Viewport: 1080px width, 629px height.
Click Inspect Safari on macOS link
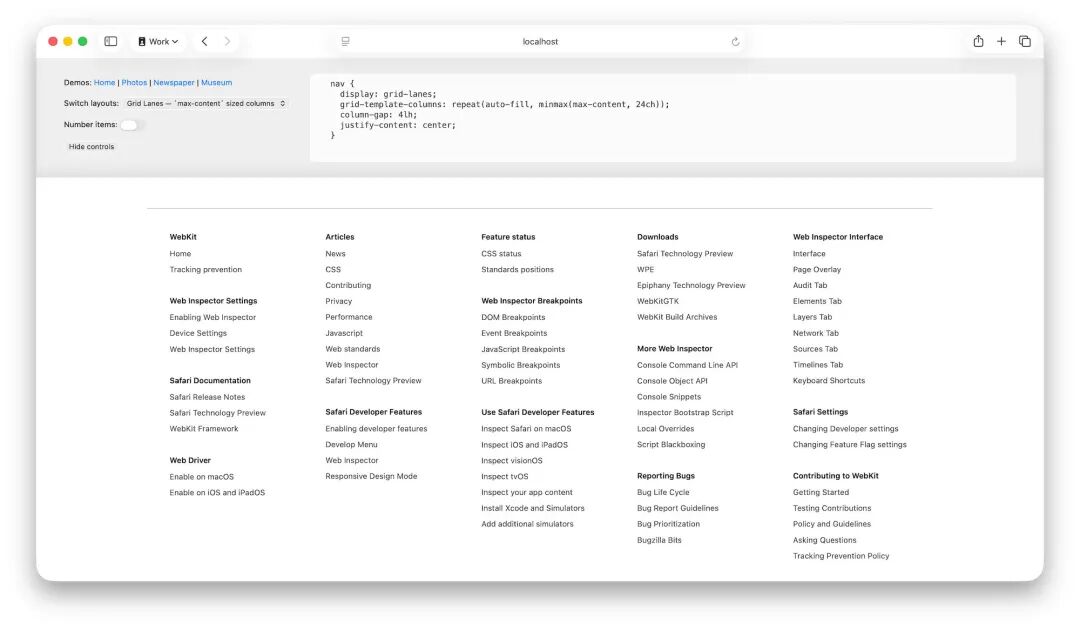pyautogui.click(x=526, y=429)
